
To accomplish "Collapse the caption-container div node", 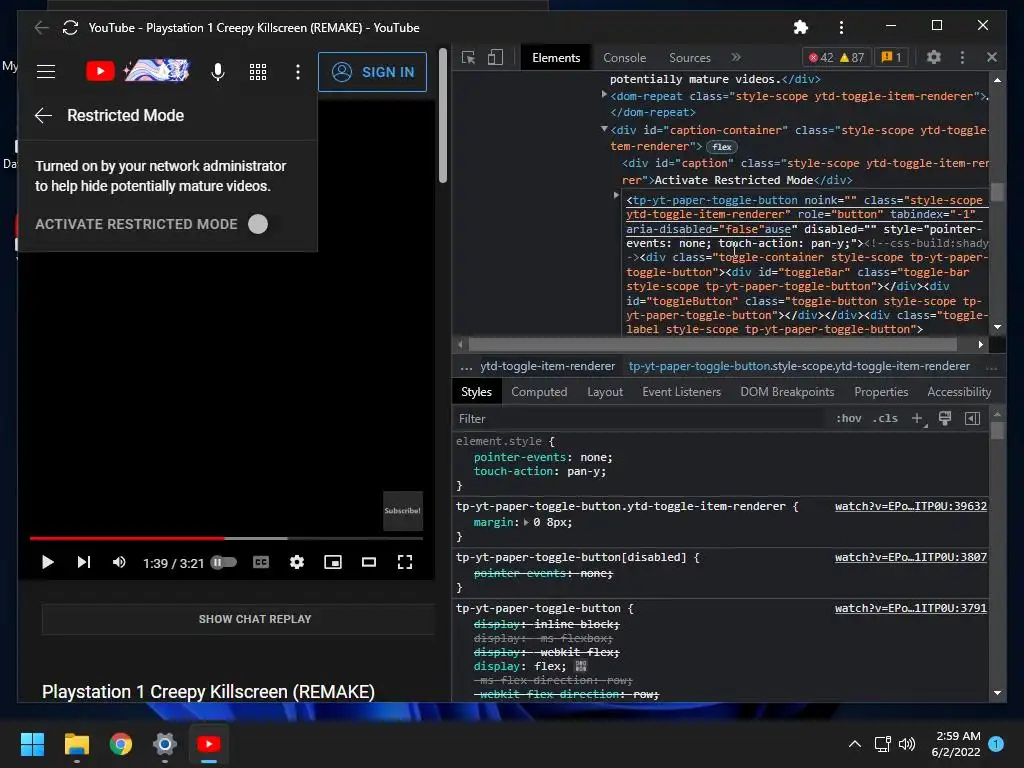I will coord(604,129).
